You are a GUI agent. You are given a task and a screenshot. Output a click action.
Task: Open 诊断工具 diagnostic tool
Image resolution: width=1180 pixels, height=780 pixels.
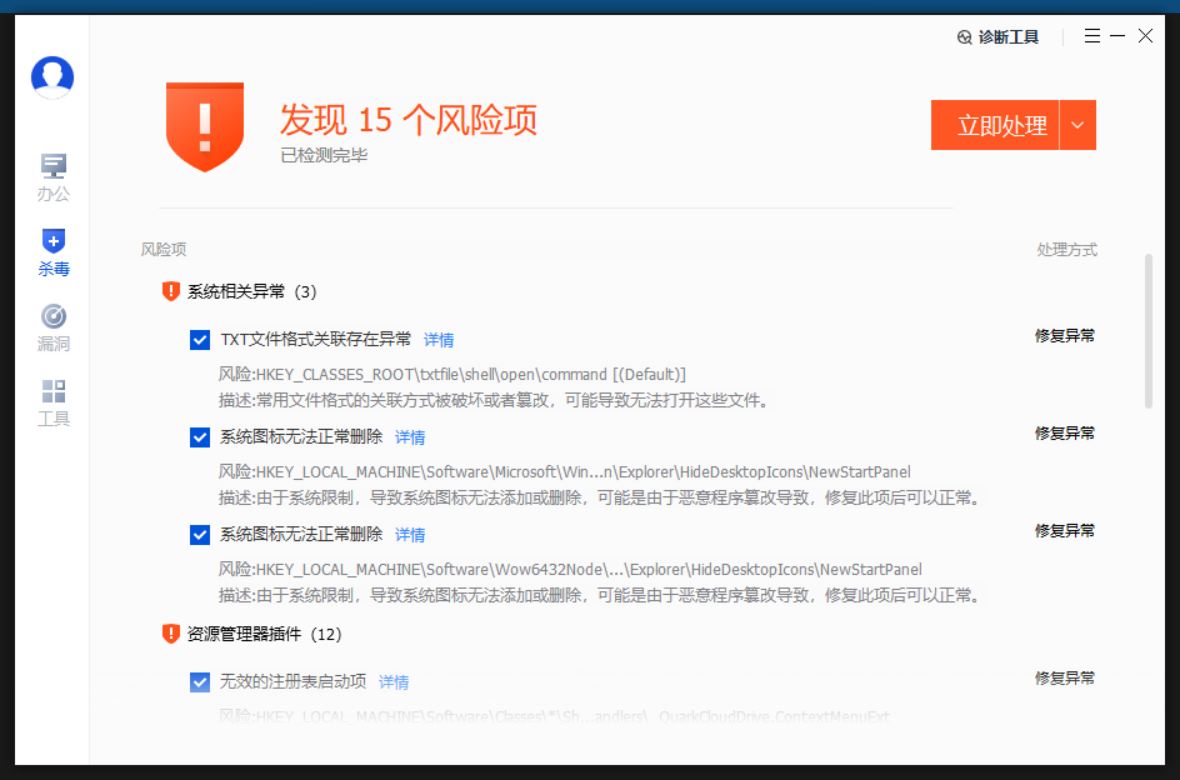tap(998, 37)
